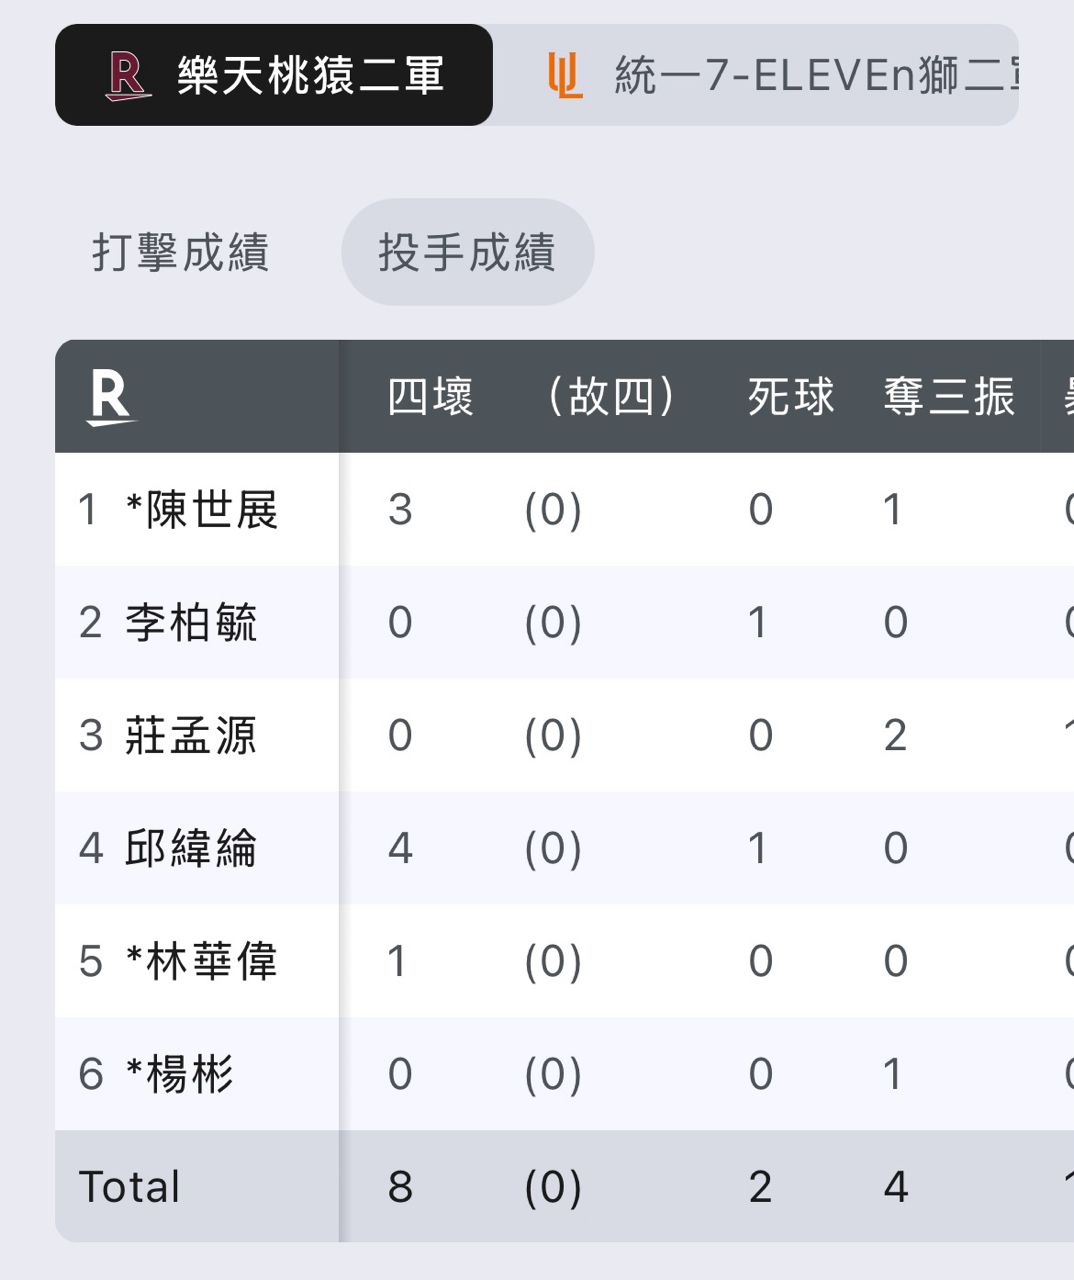Switch to 統一7-ELEVEn獅二軍 team tab
The image size is (1074, 1280).
click(757, 75)
